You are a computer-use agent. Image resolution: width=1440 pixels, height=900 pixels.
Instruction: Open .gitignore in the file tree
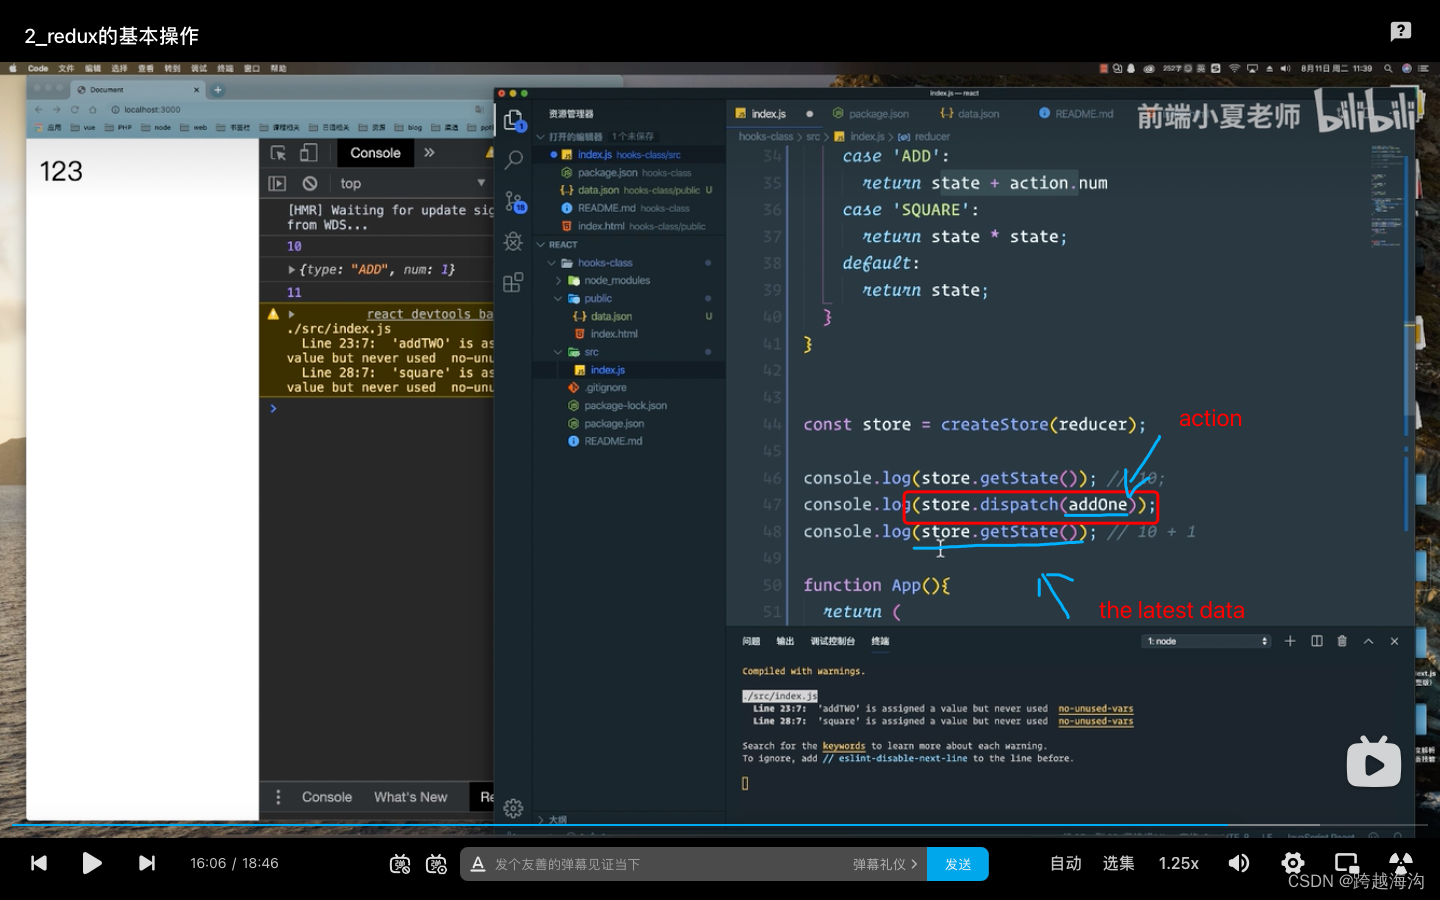pyautogui.click(x=606, y=388)
